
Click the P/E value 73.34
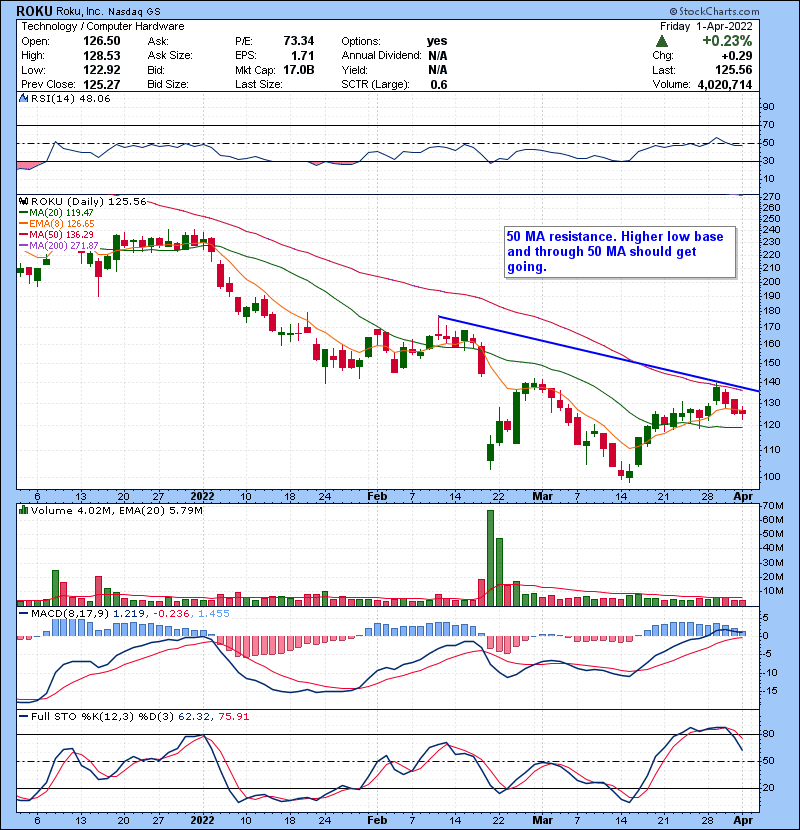tap(299, 41)
